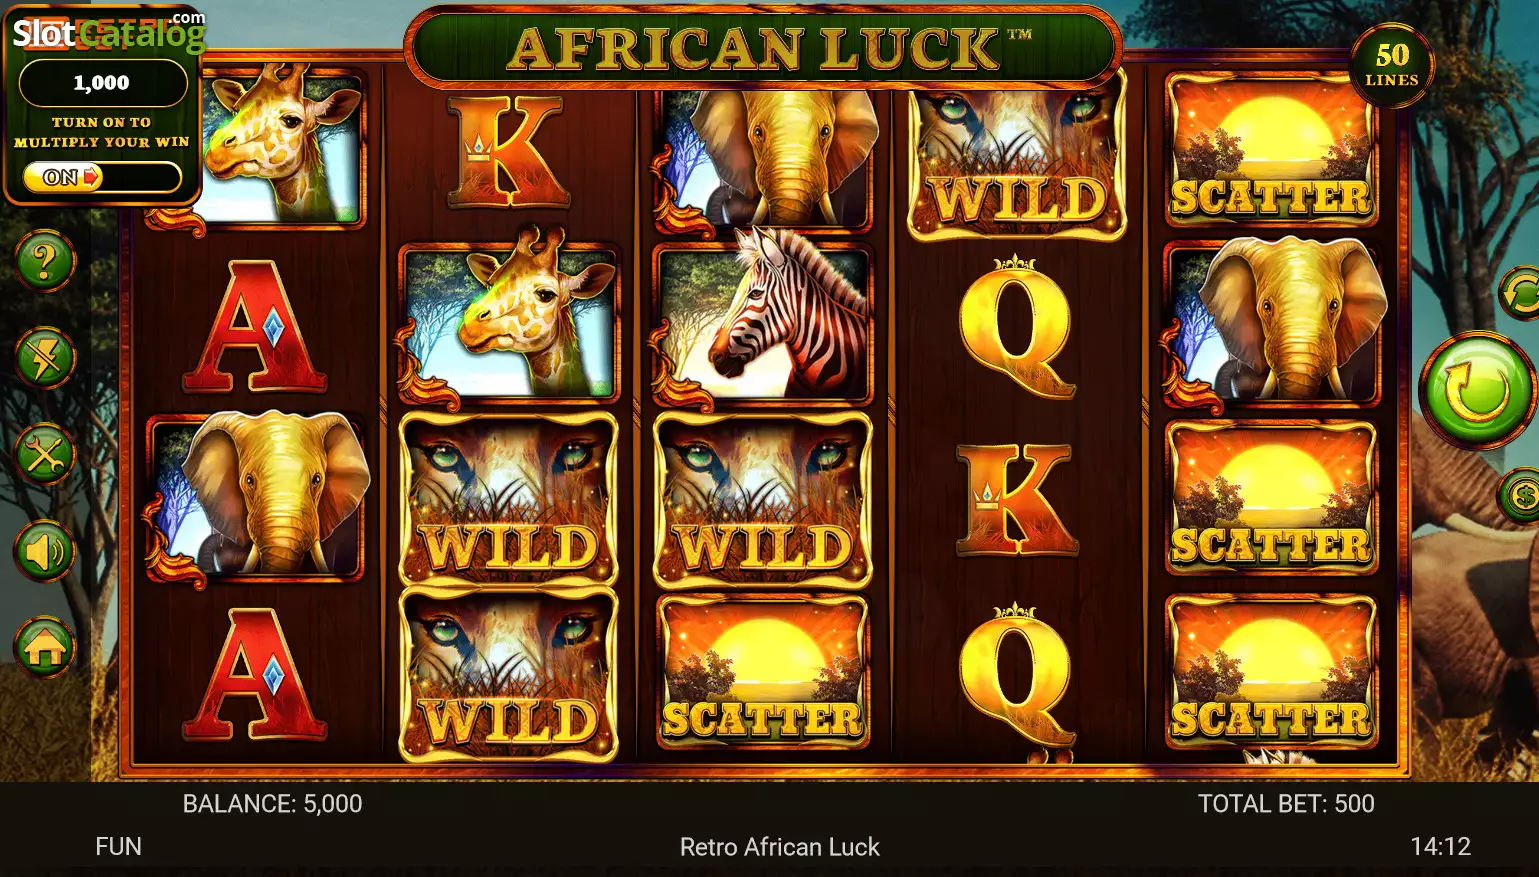Click the BALANCE: 5,000 display
Image resolution: width=1539 pixels, height=877 pixels.
pos(272,803)
